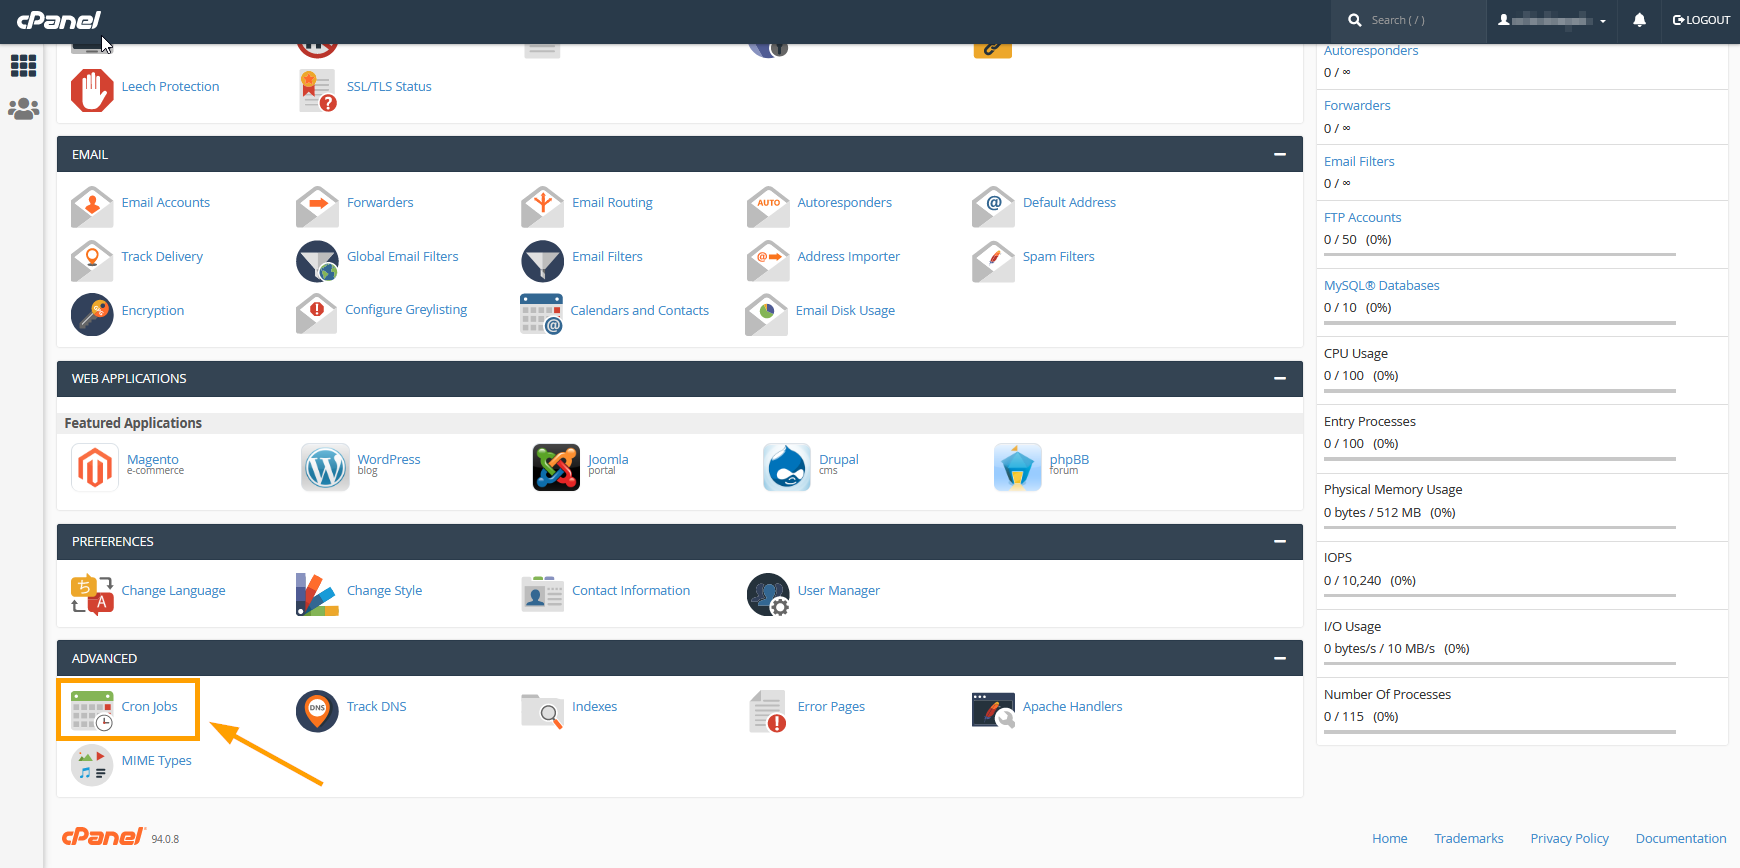Open the Configure Greylisting icon
This screenshot has width=1740, height=868.
[x=317, y=314]
